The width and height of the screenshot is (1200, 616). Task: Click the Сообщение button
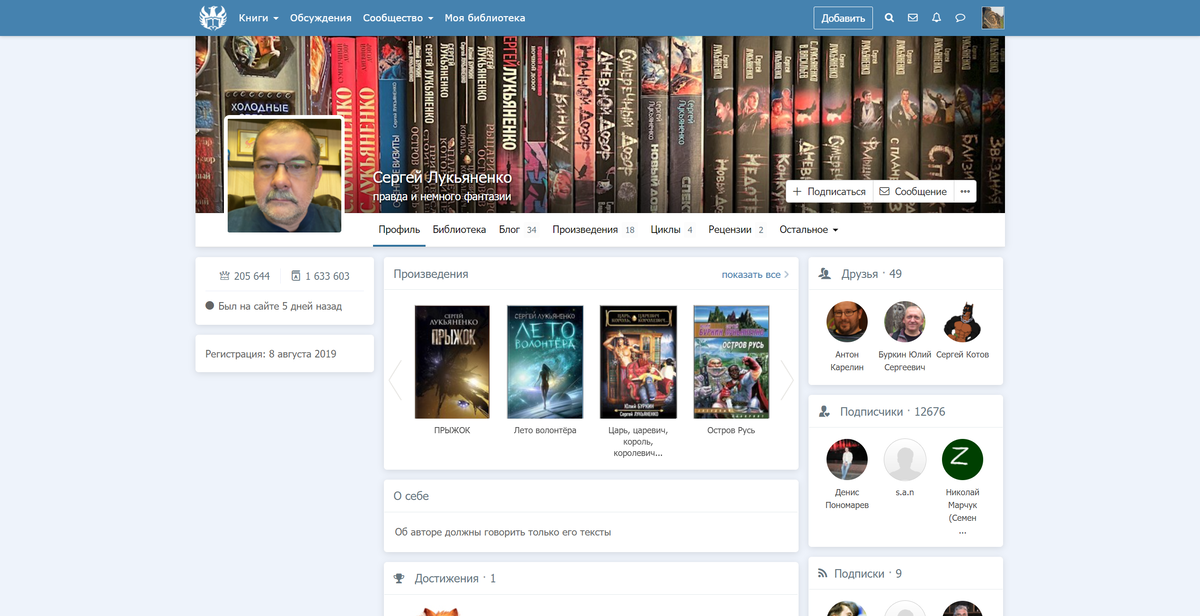coord(913,191)
